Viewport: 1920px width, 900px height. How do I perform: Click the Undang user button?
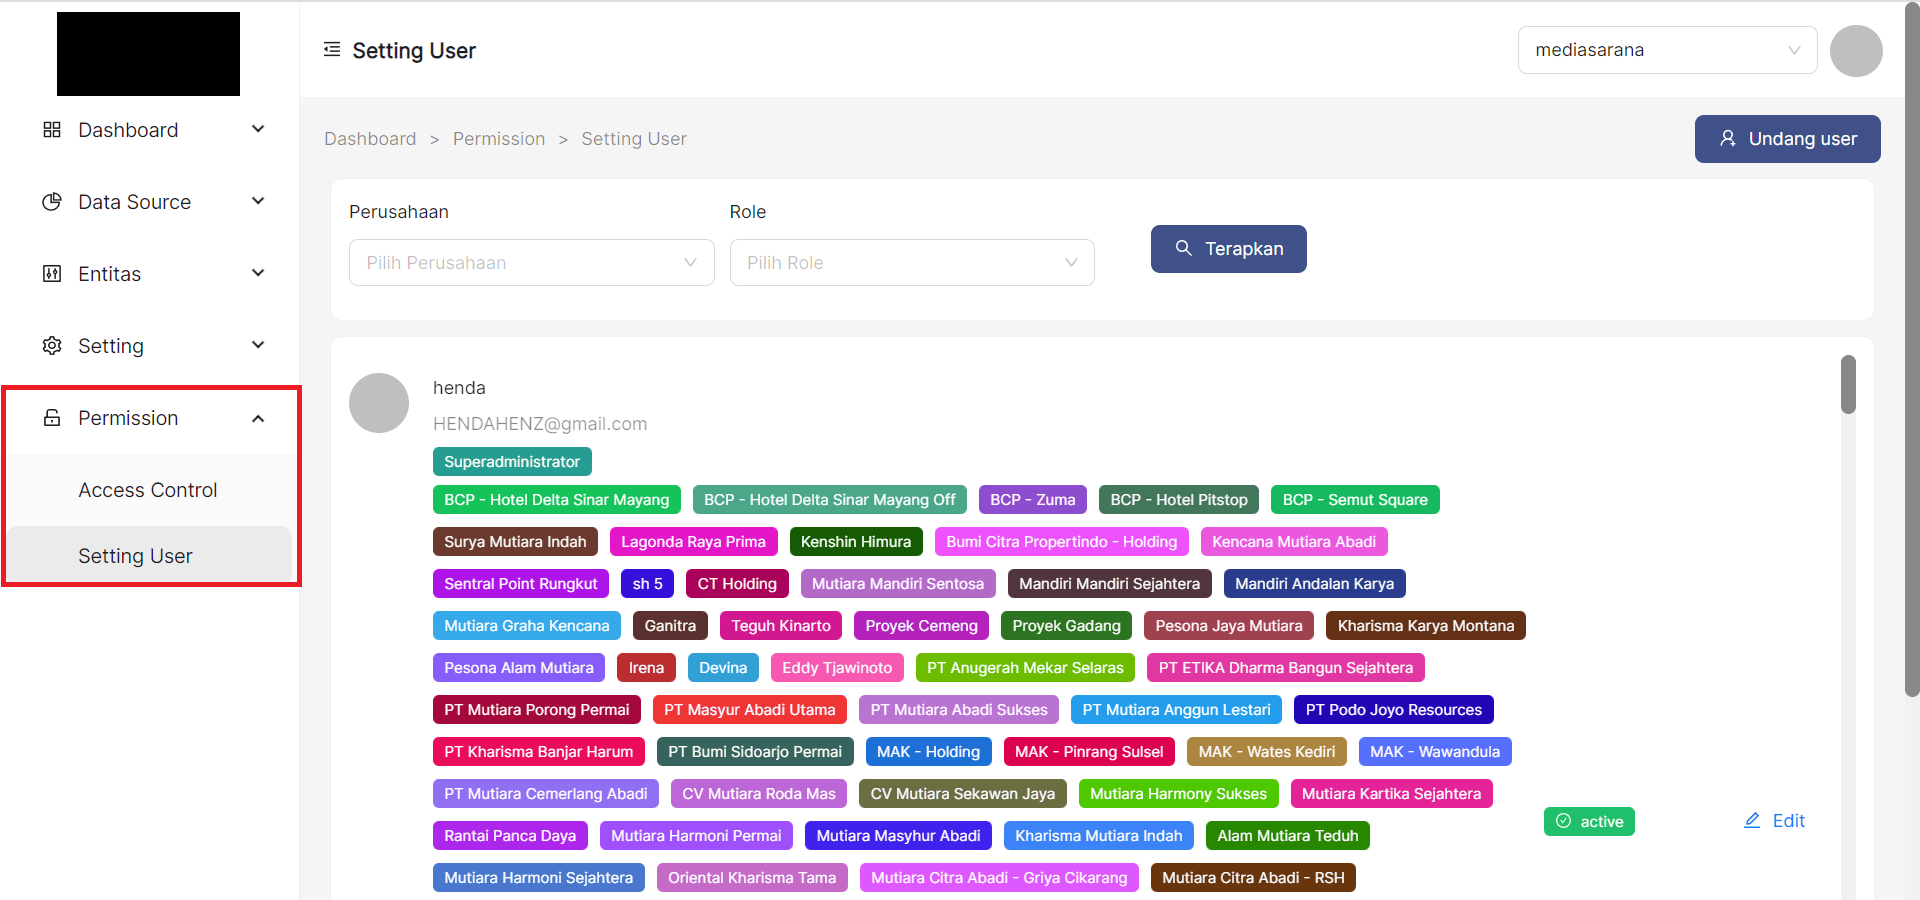click(x=1787, y=139)
